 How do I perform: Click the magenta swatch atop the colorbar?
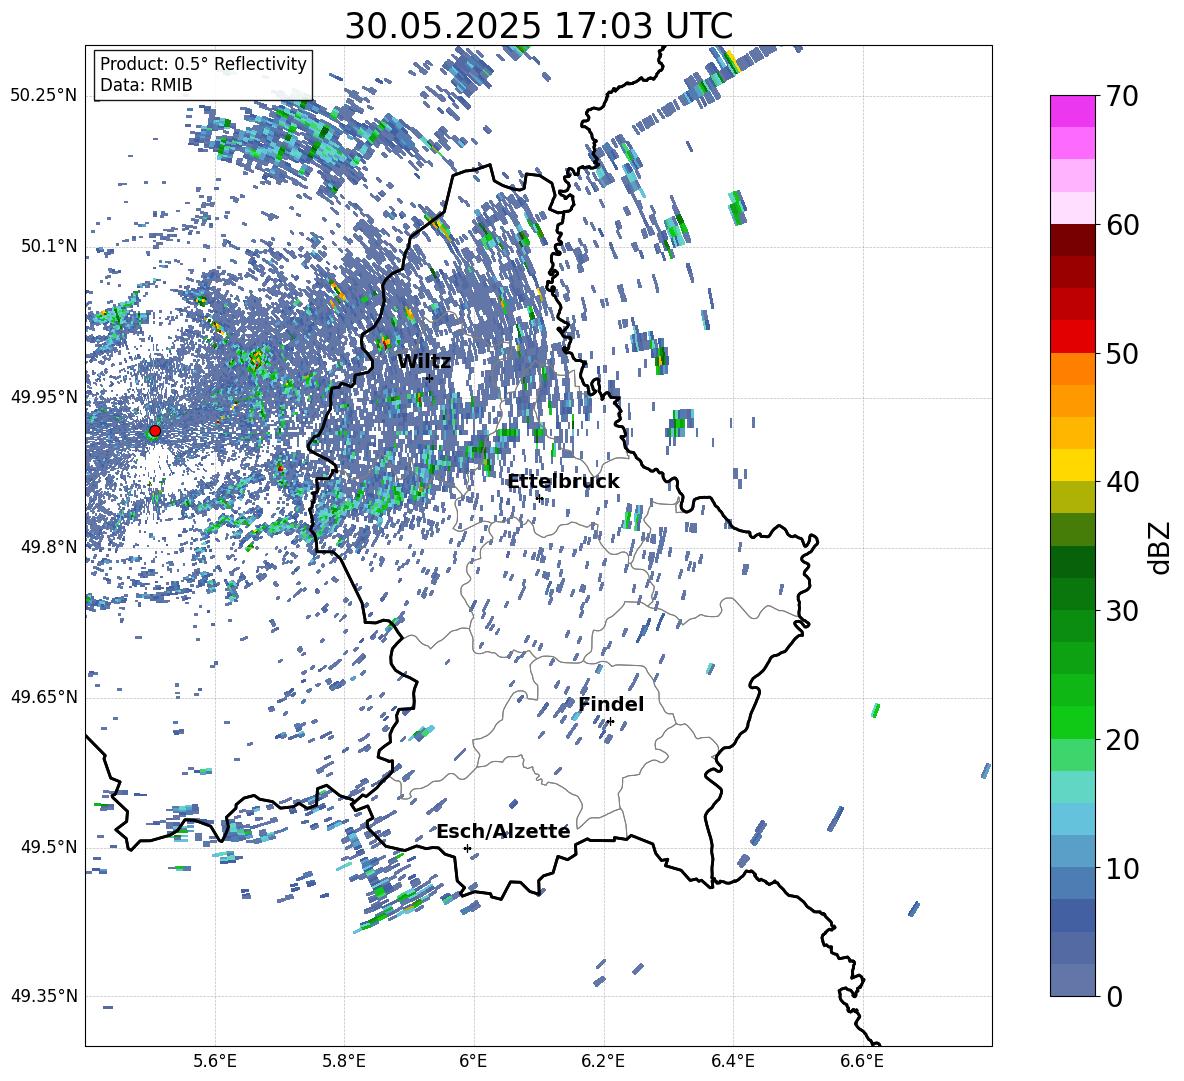pos(1072,111)
